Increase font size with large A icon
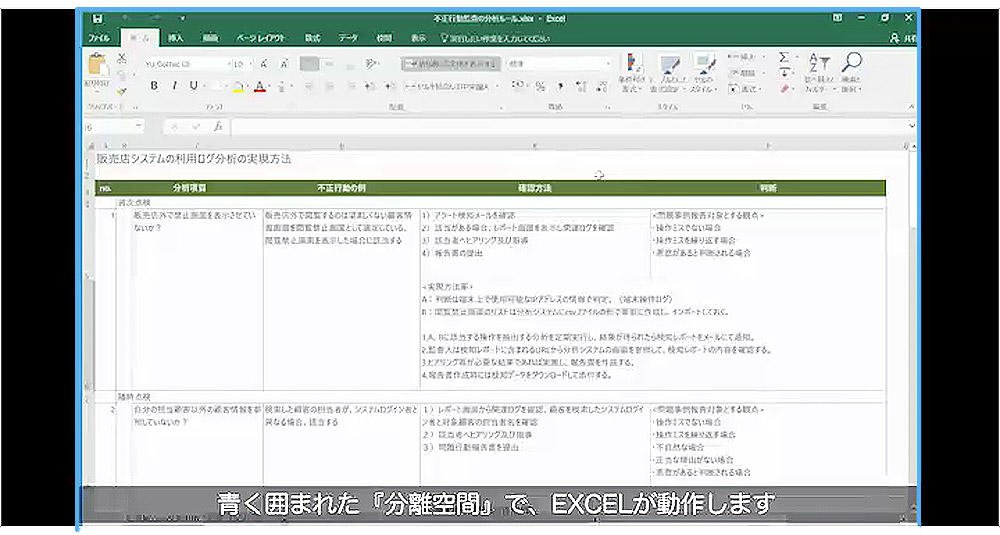This screenshot has width=1000, height=535. click(264, 64)
